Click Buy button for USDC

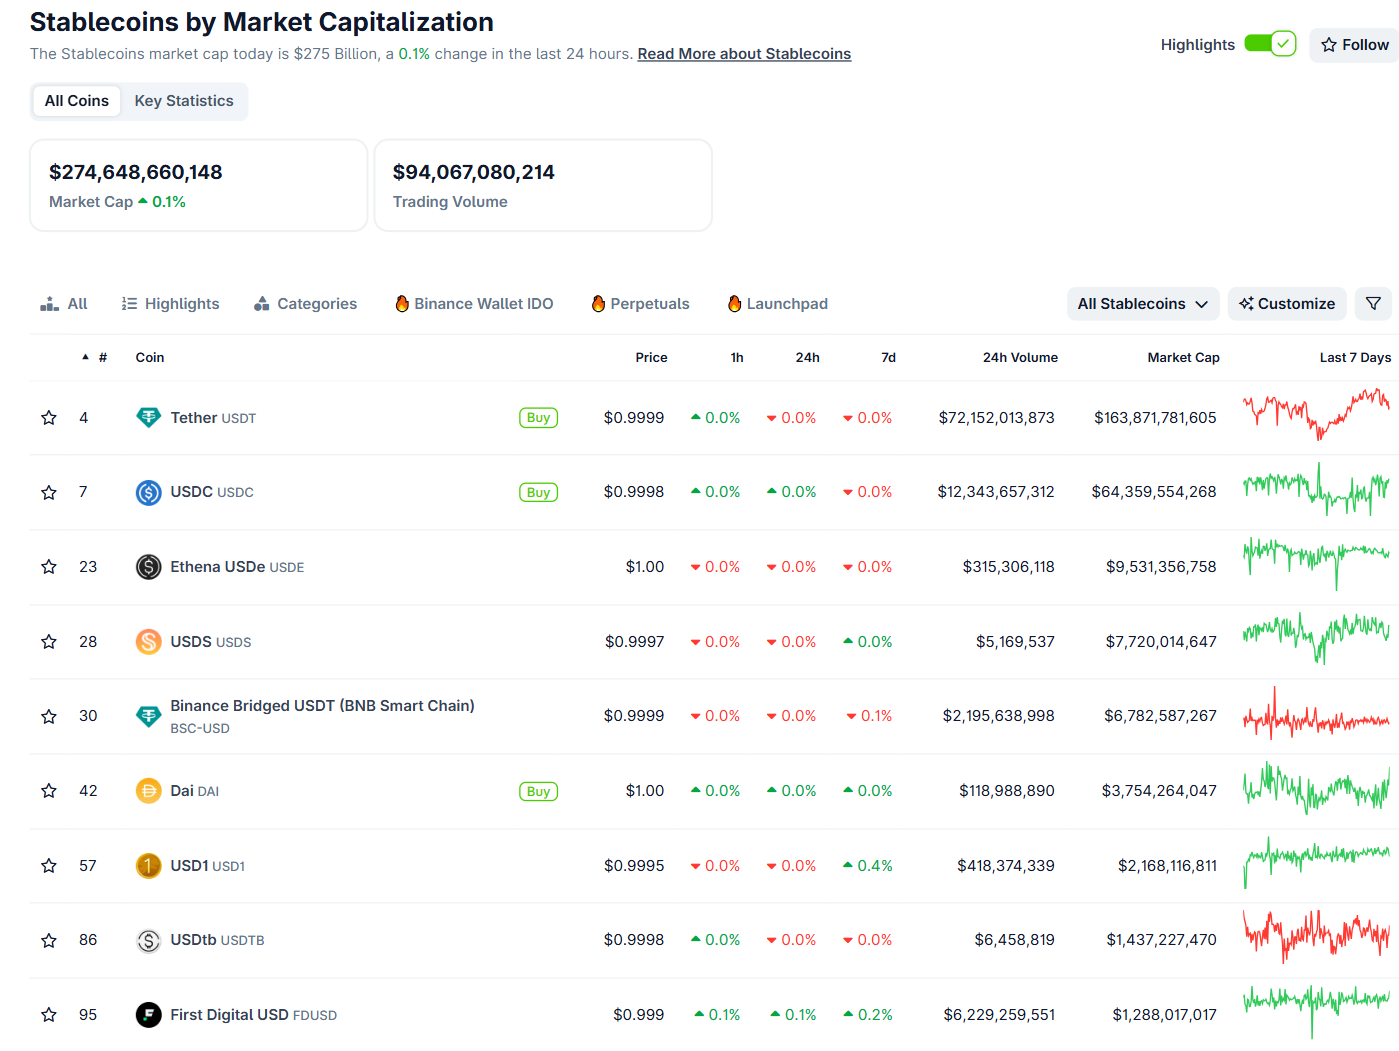[538, 492]
